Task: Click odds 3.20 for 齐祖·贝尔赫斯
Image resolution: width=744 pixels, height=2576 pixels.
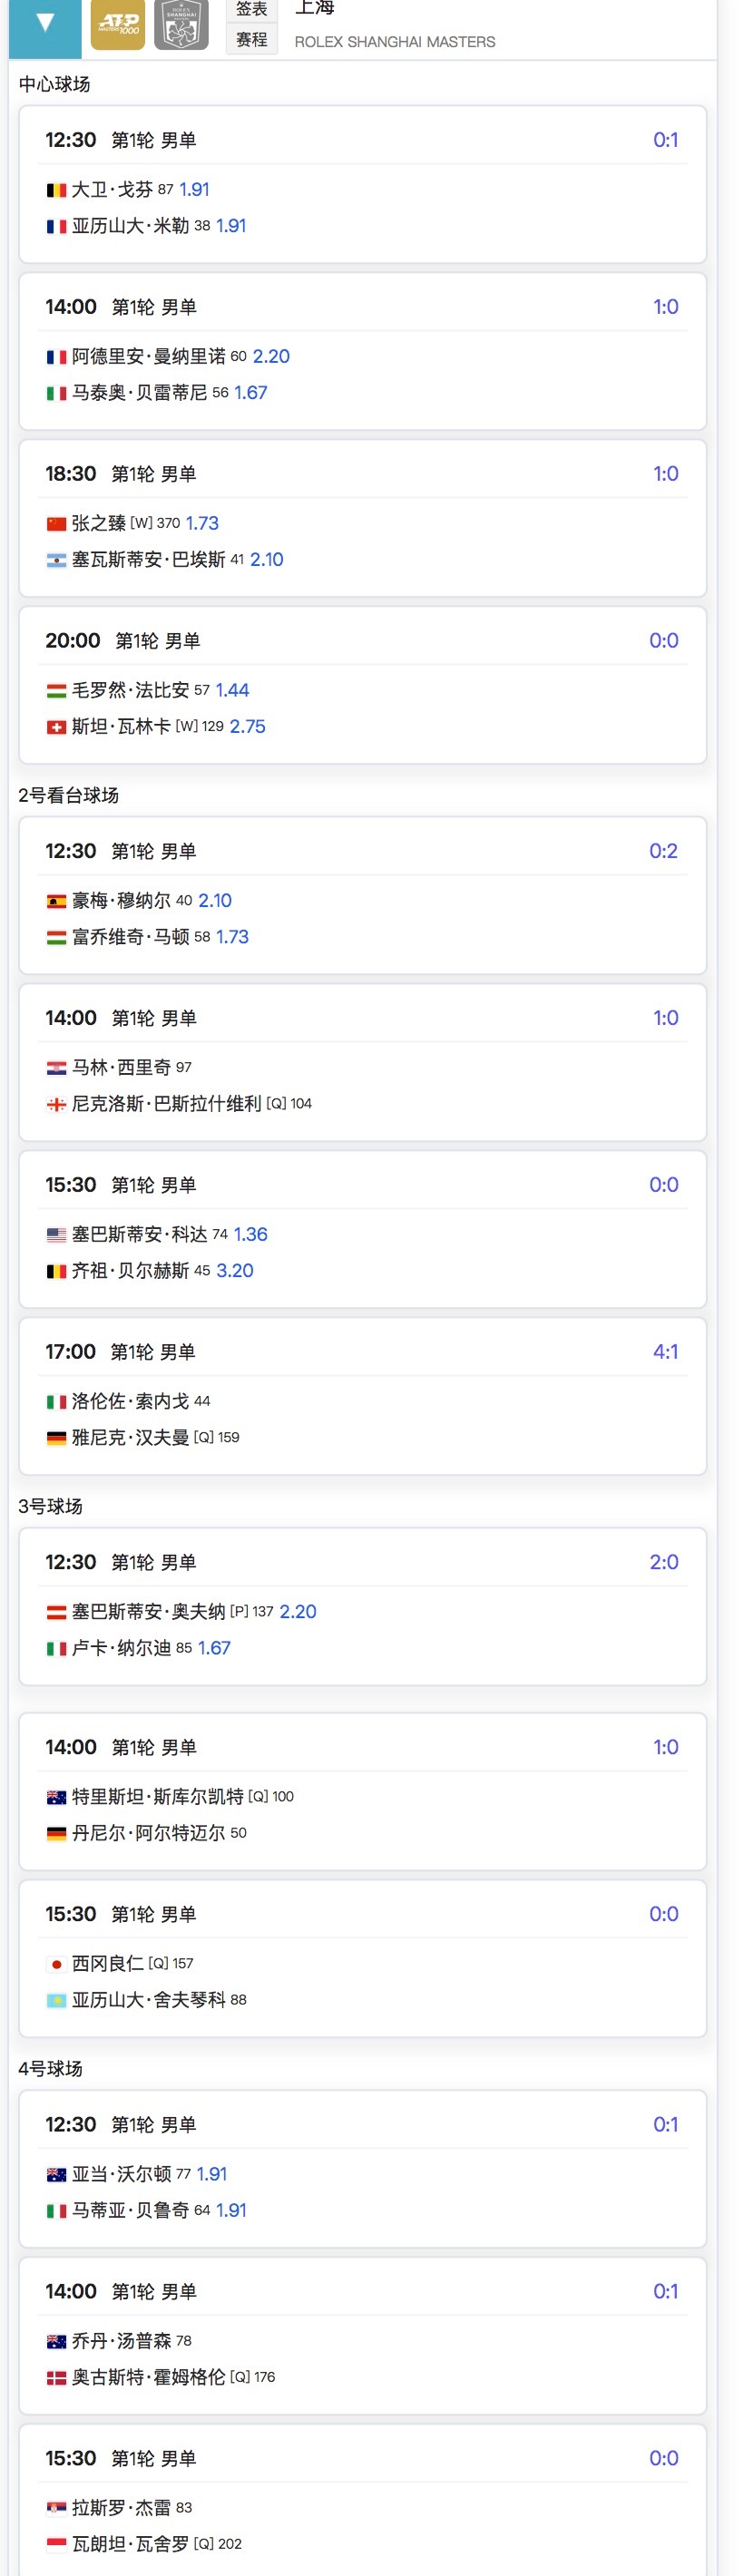Action: (235, 1270)
